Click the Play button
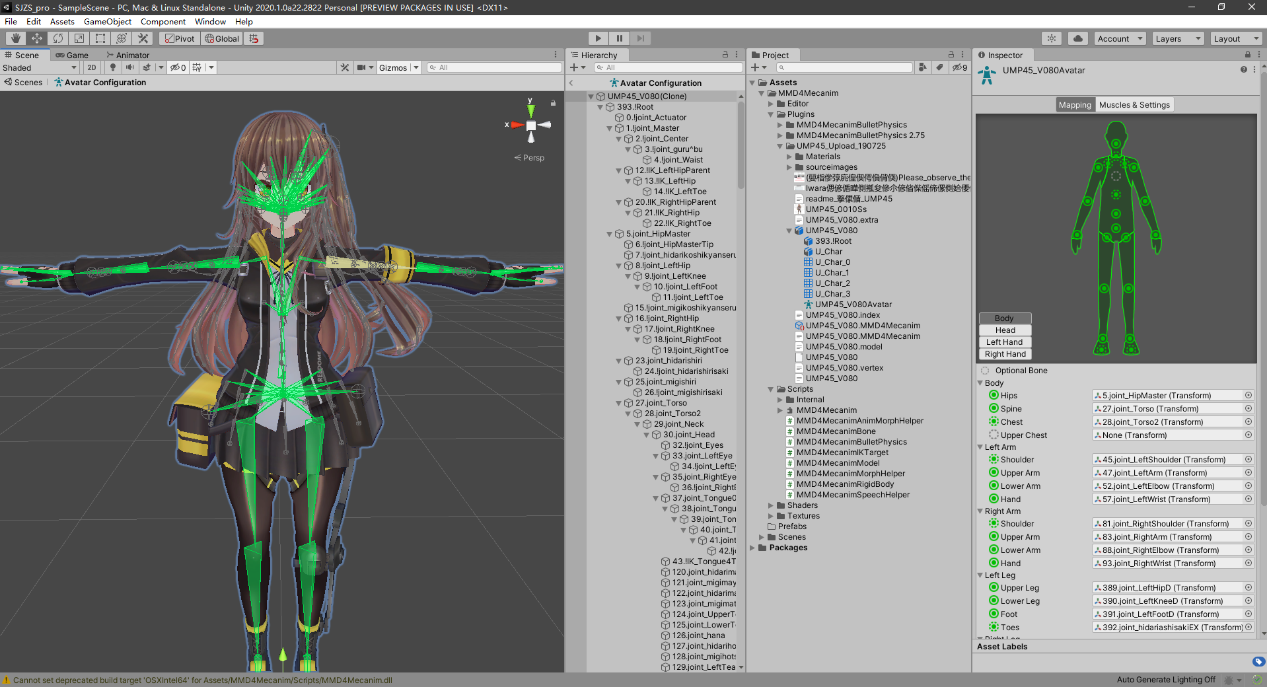 click(x=599, y=39)
